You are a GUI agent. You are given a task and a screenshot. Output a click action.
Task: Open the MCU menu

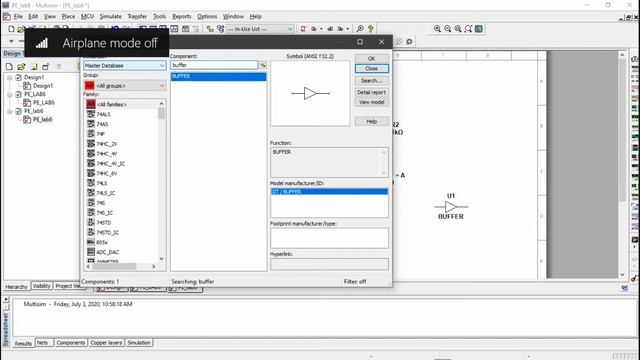[87, 16]
